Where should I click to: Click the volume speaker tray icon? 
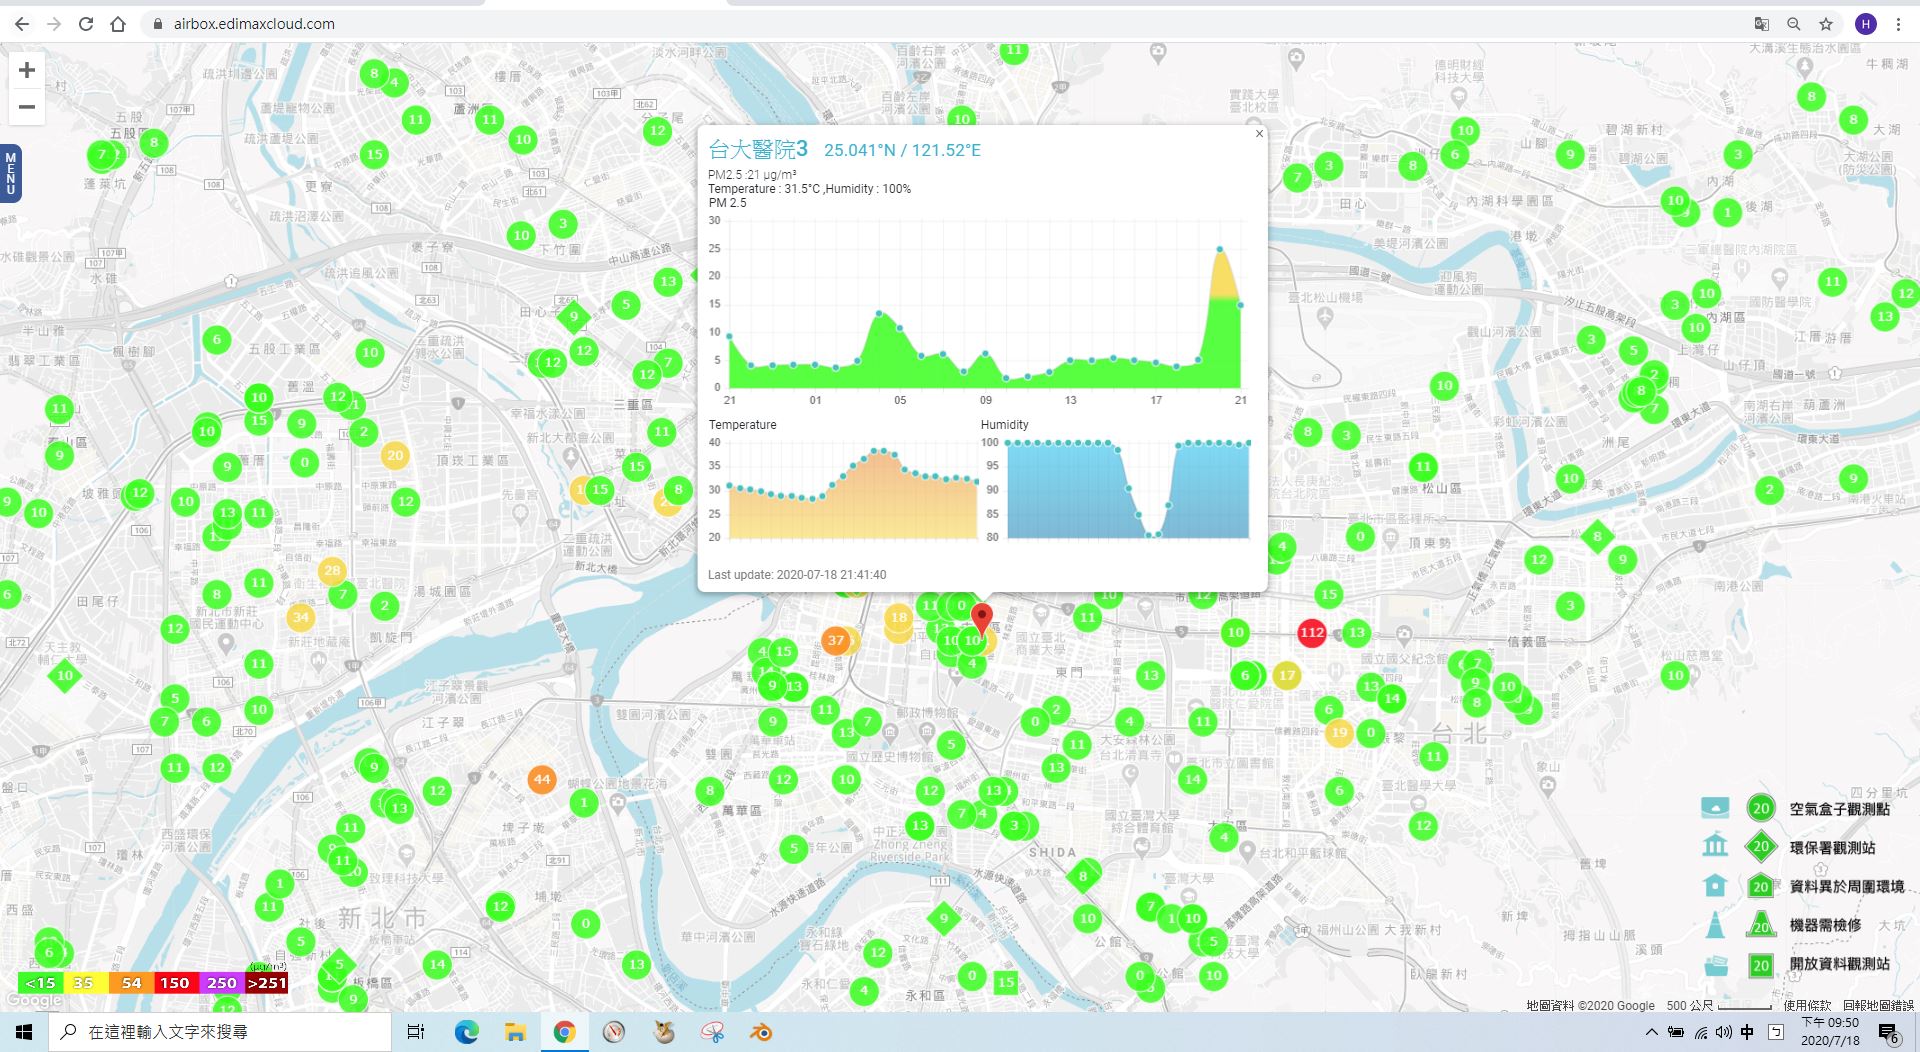pos(1723,1032)
